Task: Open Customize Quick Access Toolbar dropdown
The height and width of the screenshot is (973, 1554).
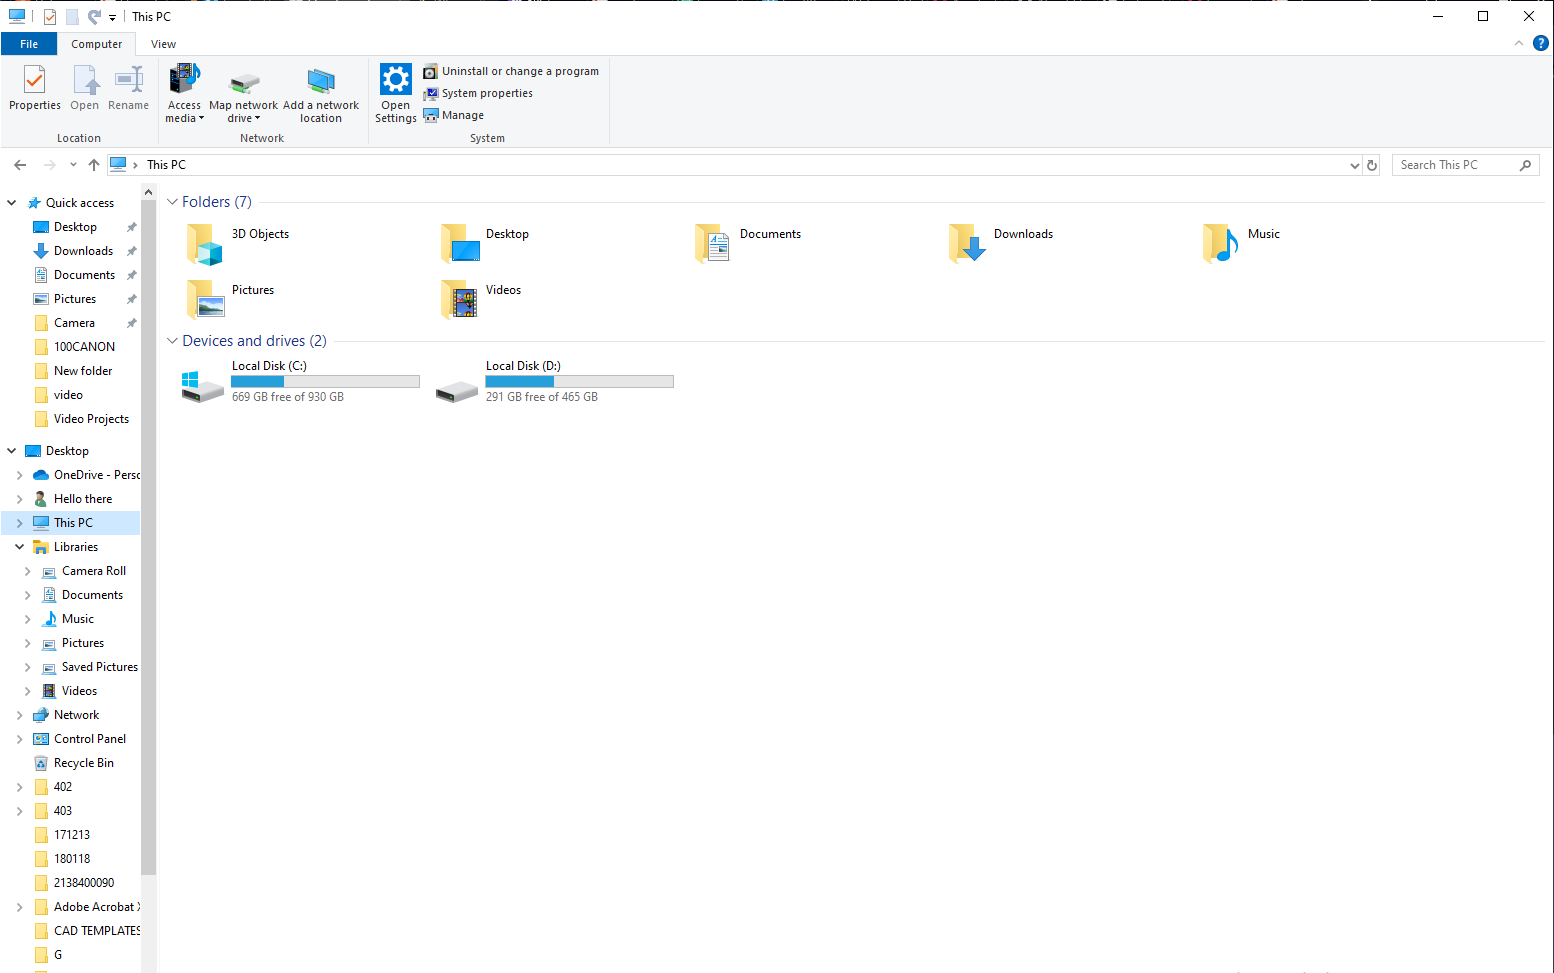Action: [112, 18]
